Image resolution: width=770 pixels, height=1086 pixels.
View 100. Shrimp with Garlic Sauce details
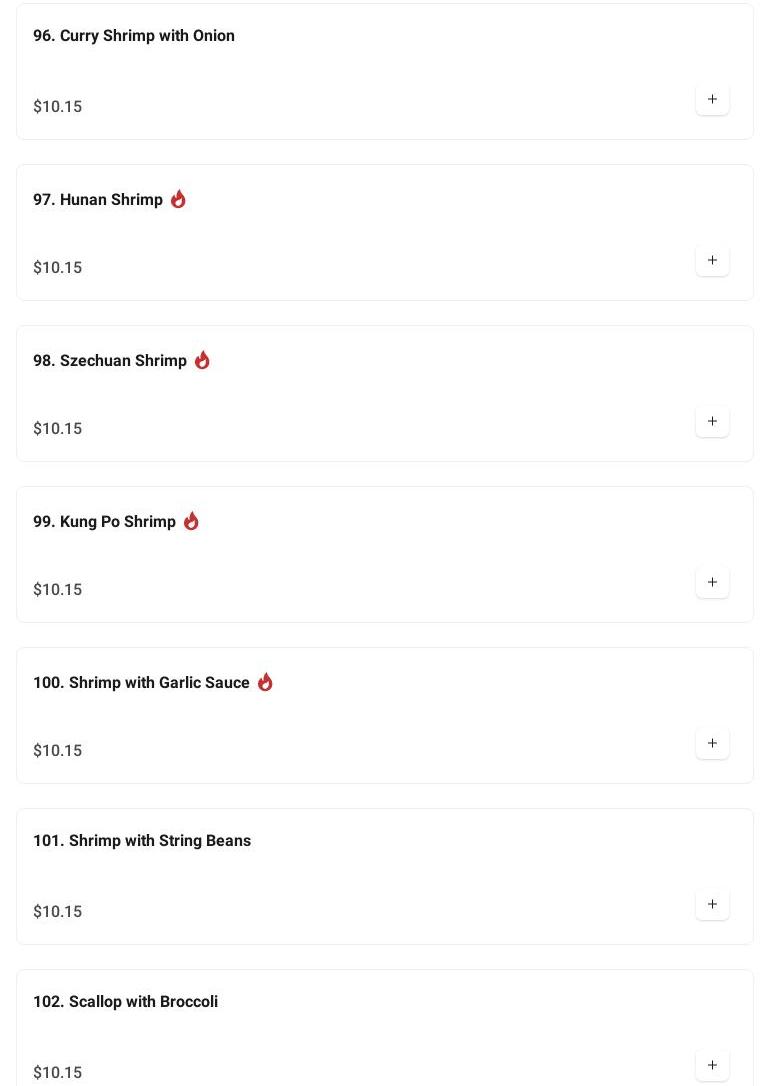[141, 683]
